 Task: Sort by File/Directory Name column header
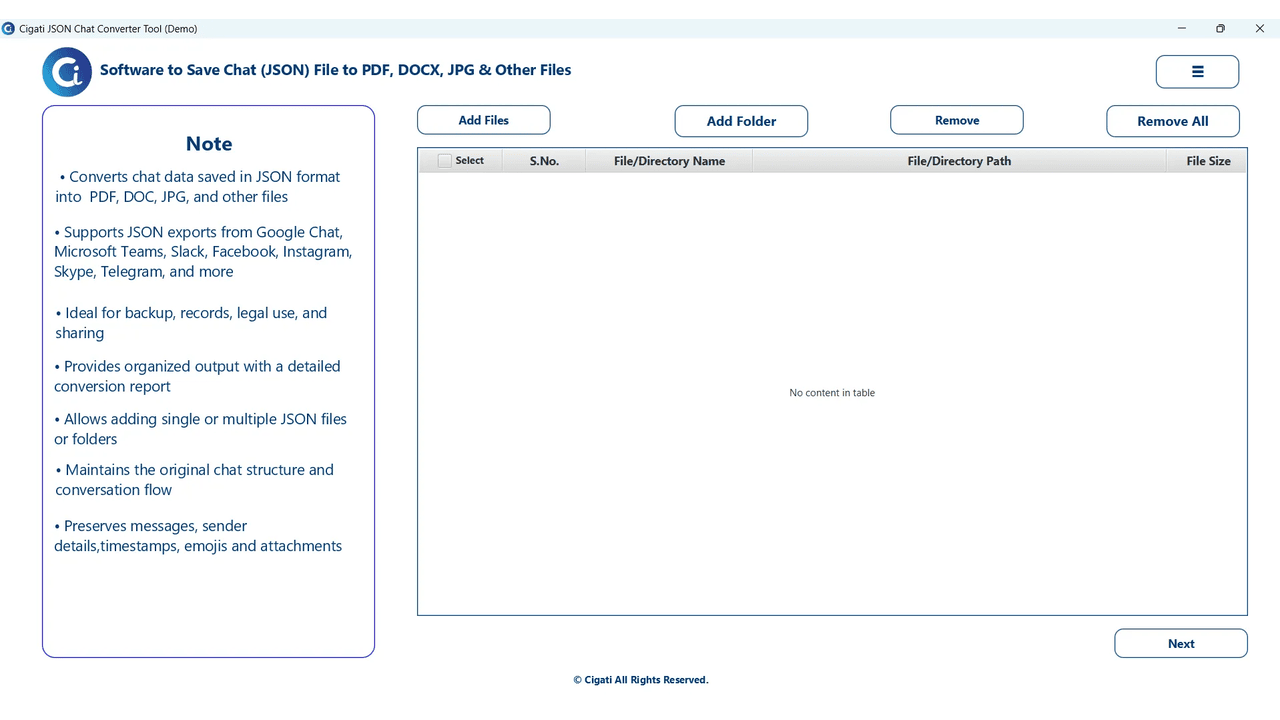click(x=669, y=161)
